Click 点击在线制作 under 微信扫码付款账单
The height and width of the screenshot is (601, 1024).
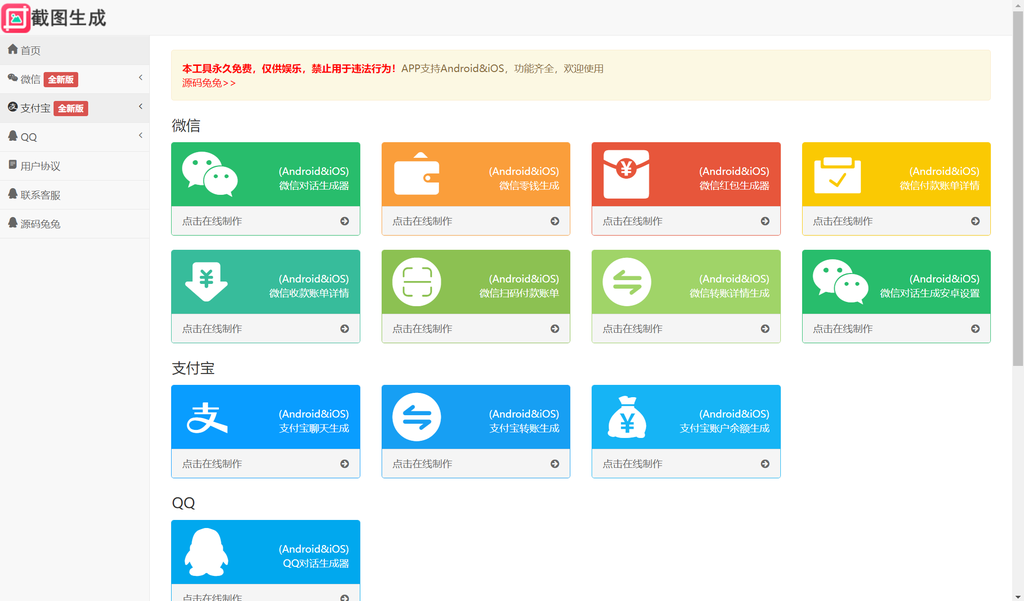422,329
